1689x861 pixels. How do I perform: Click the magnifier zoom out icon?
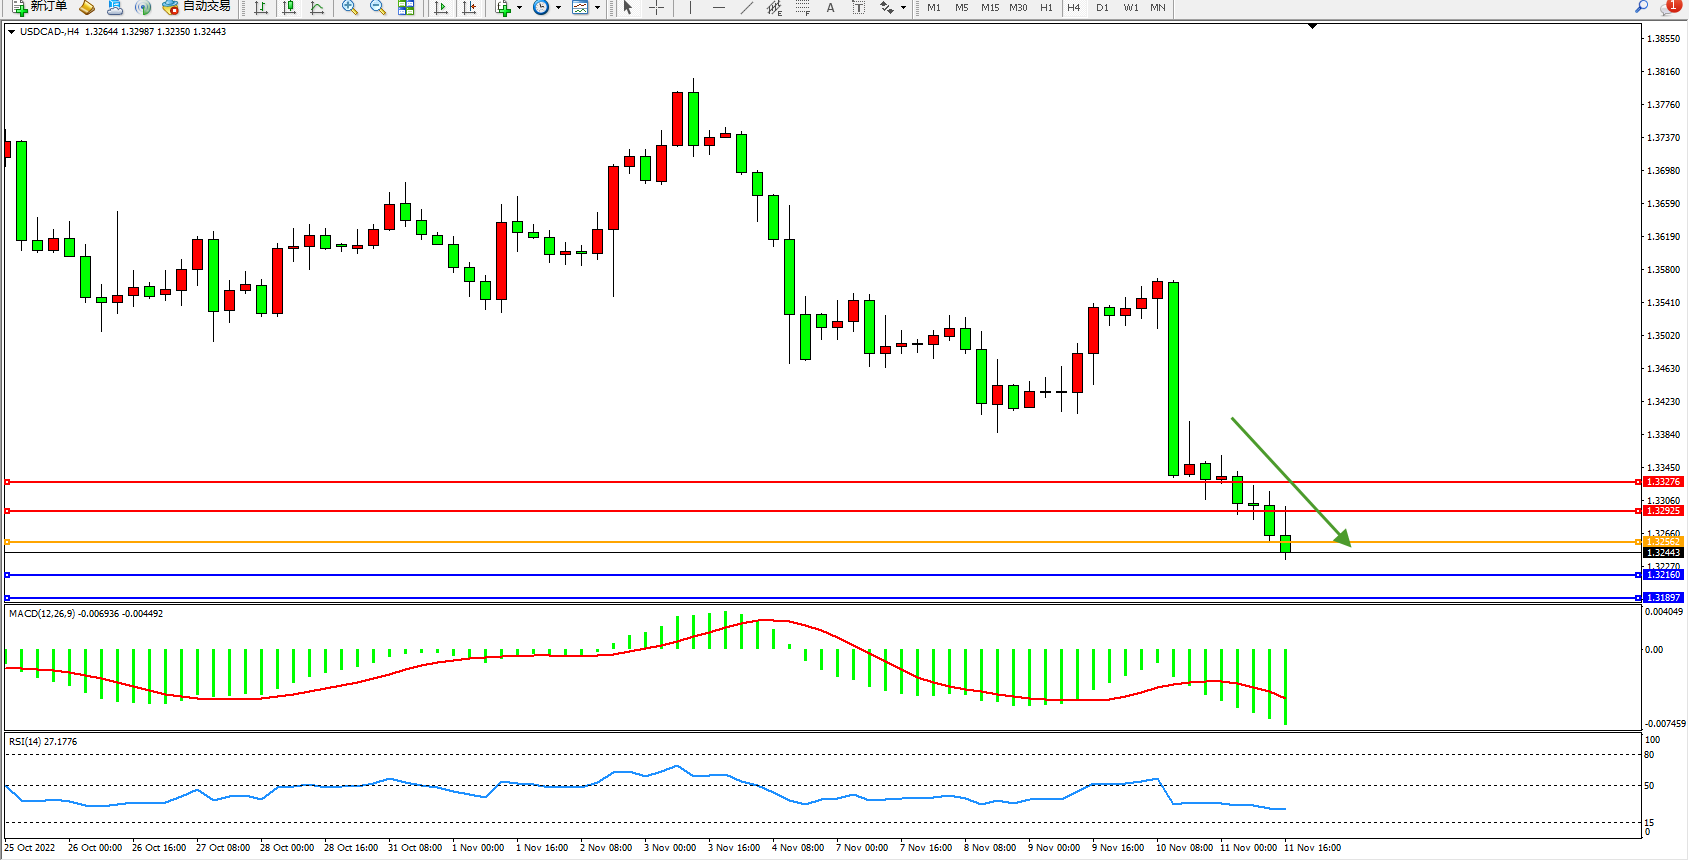378,8
